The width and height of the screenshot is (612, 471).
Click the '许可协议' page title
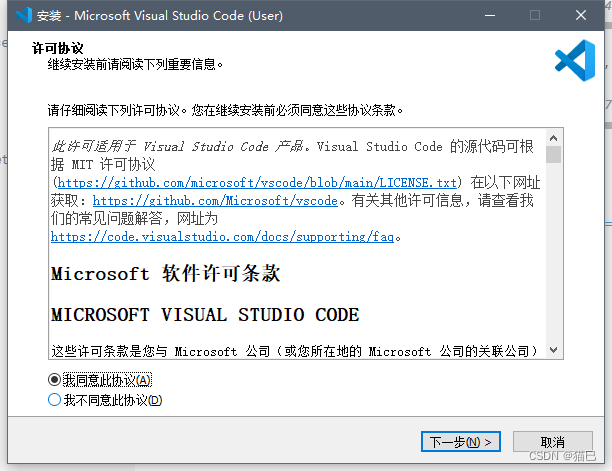click(x=58, y=48)
